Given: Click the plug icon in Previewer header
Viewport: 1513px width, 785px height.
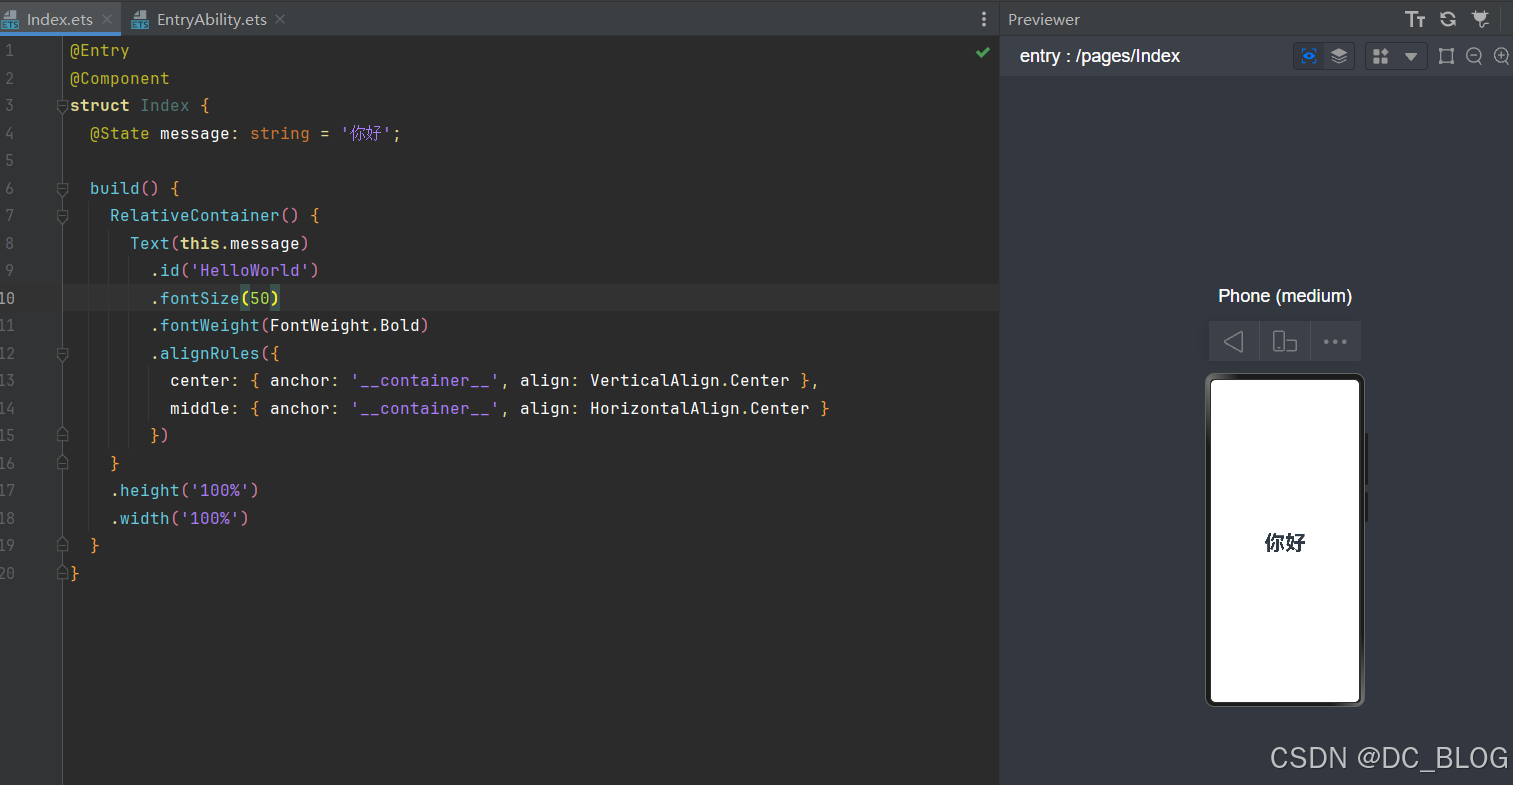Looking at the screenshot, I should point(1481,19).
